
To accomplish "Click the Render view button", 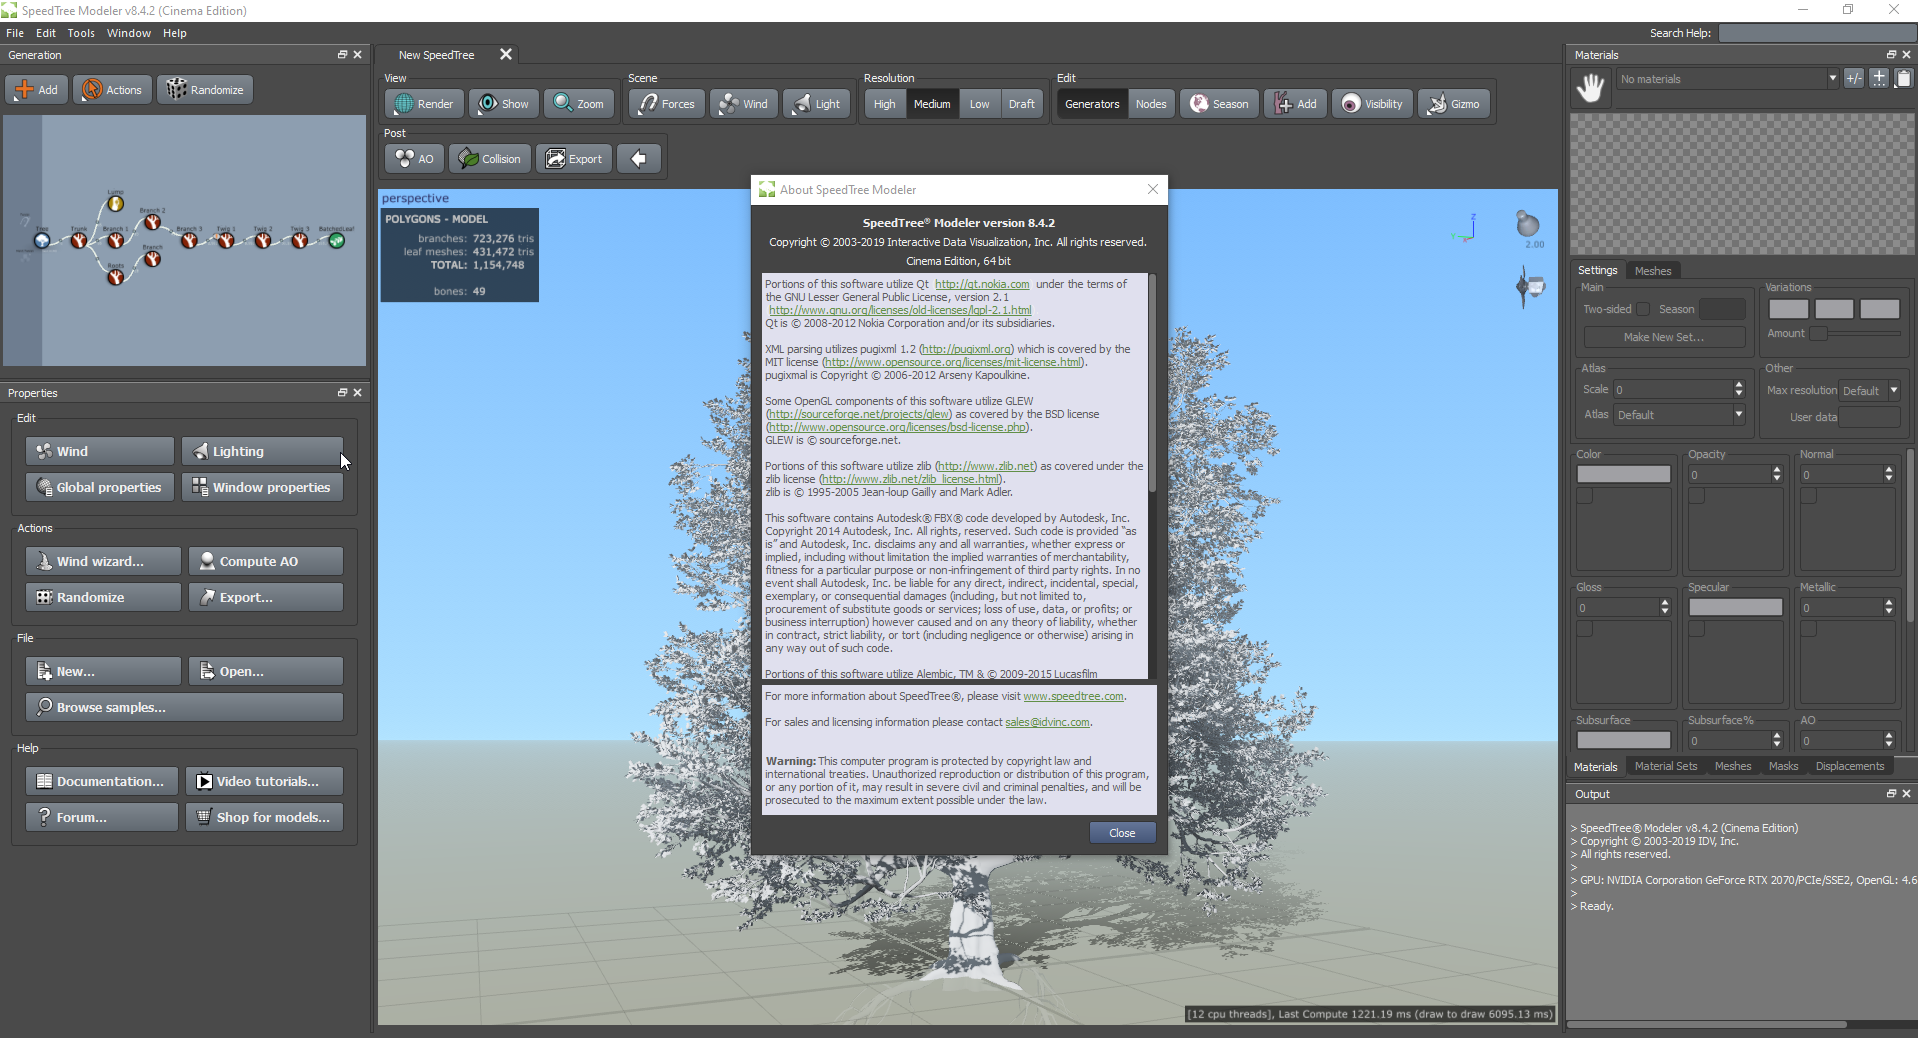I will pos(423,104).
